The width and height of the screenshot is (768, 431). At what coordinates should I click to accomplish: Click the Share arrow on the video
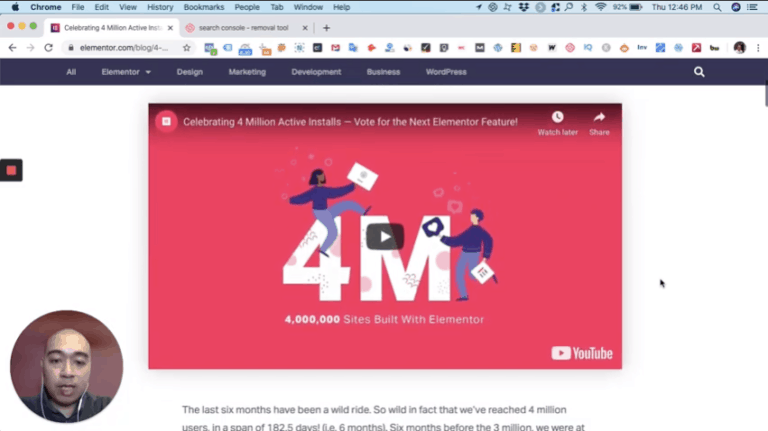[599, 117]
